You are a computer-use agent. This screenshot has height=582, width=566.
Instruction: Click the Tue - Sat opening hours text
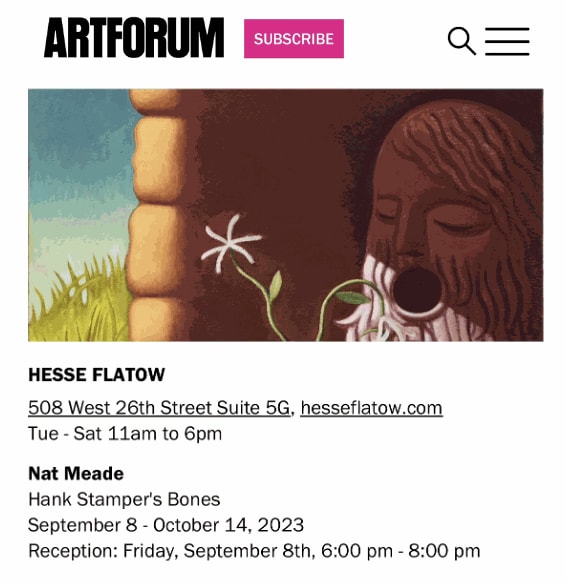(x=125, y=434)
